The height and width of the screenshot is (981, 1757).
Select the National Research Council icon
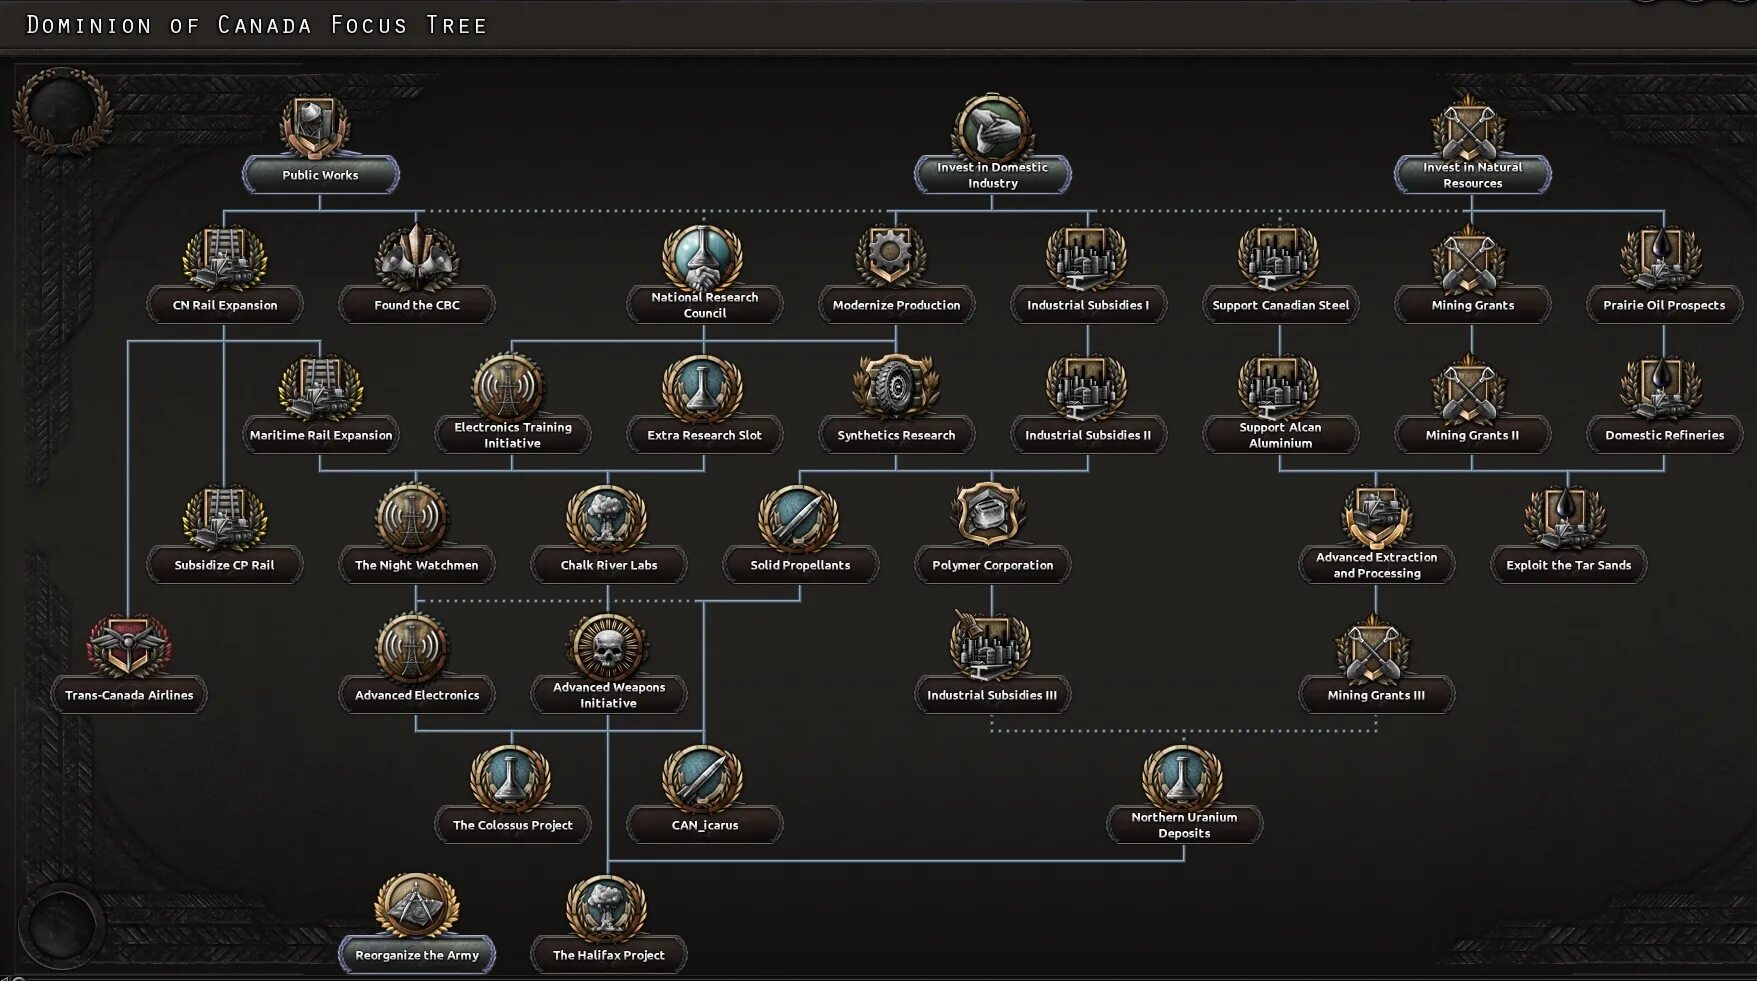[x=704, y=256]
